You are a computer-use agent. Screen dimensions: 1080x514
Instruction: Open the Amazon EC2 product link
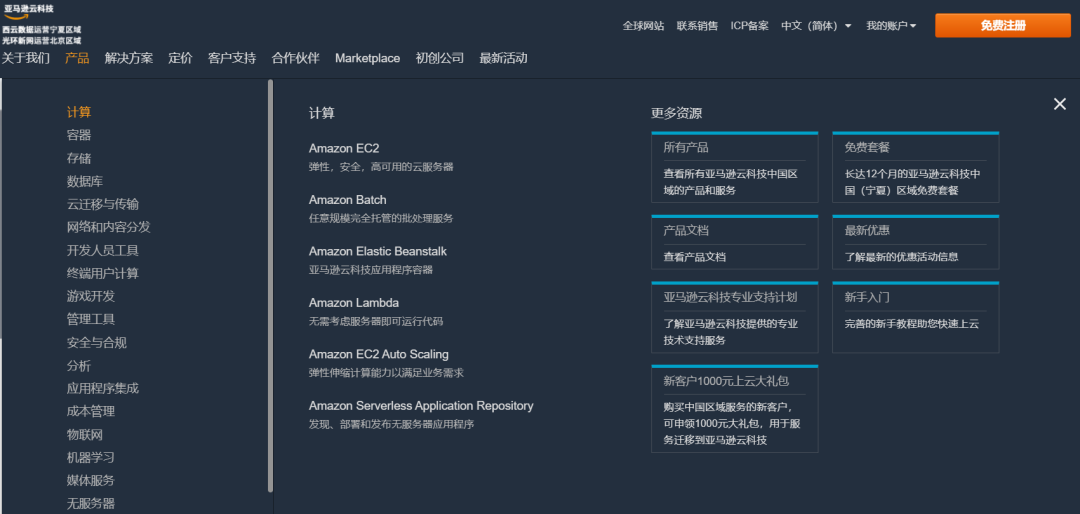(x=344, y=148)
